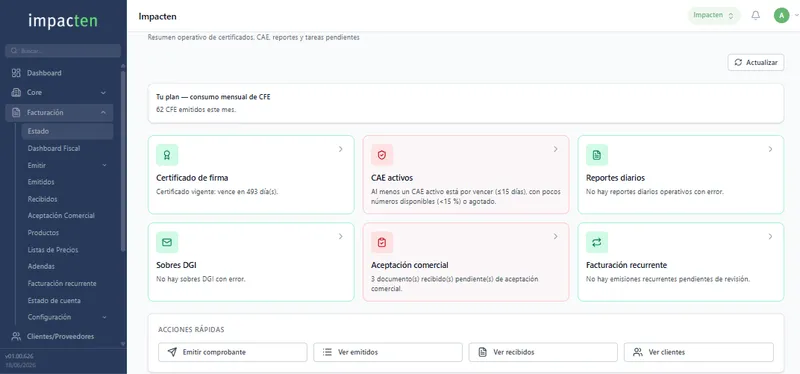Open Facturación recurrente card arrow
800x374 pixels.
[770, 236]
